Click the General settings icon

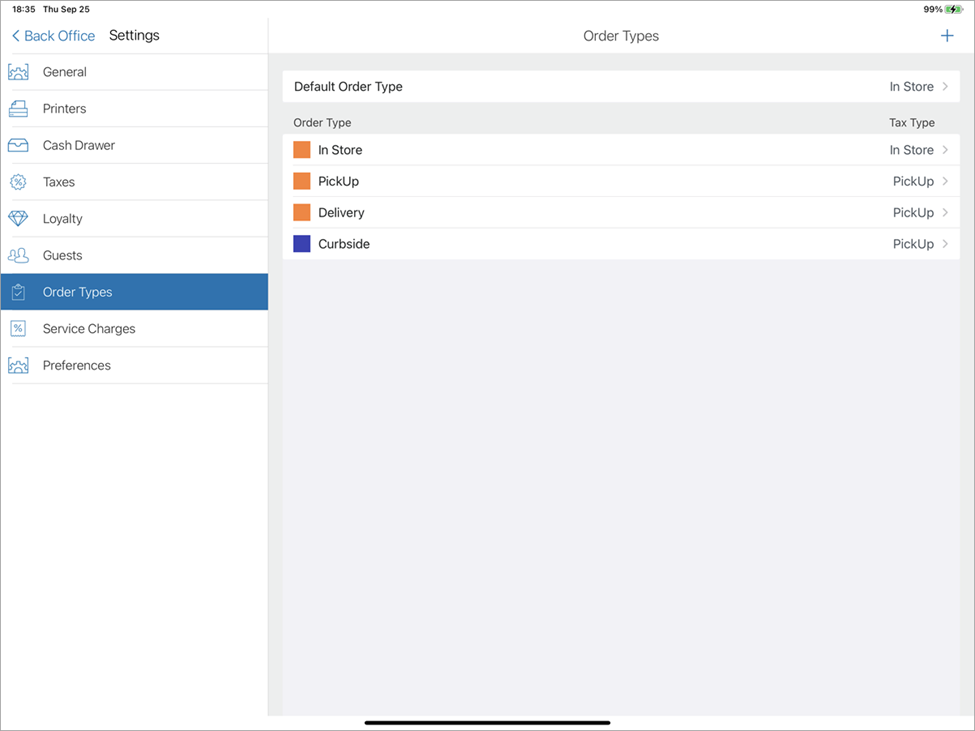18,72
